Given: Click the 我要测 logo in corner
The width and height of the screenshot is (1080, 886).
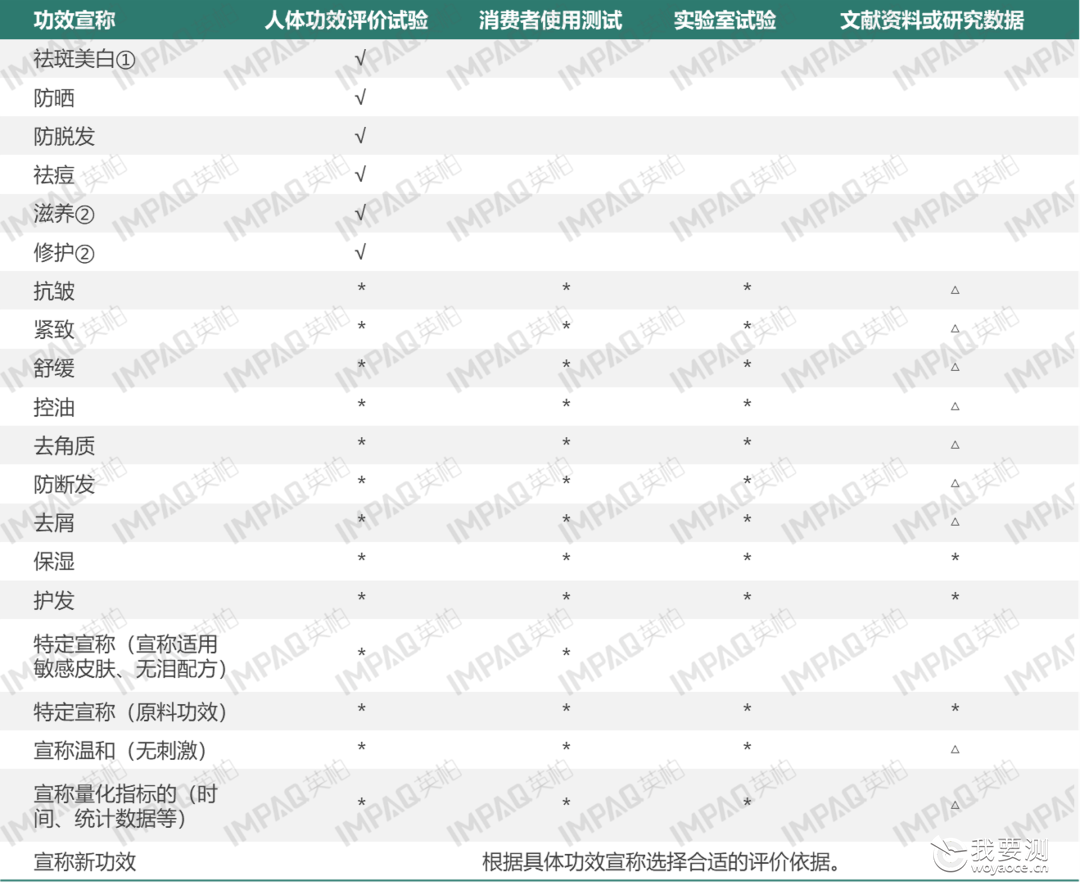Looking at the screenshot, I should pos(990,855).
